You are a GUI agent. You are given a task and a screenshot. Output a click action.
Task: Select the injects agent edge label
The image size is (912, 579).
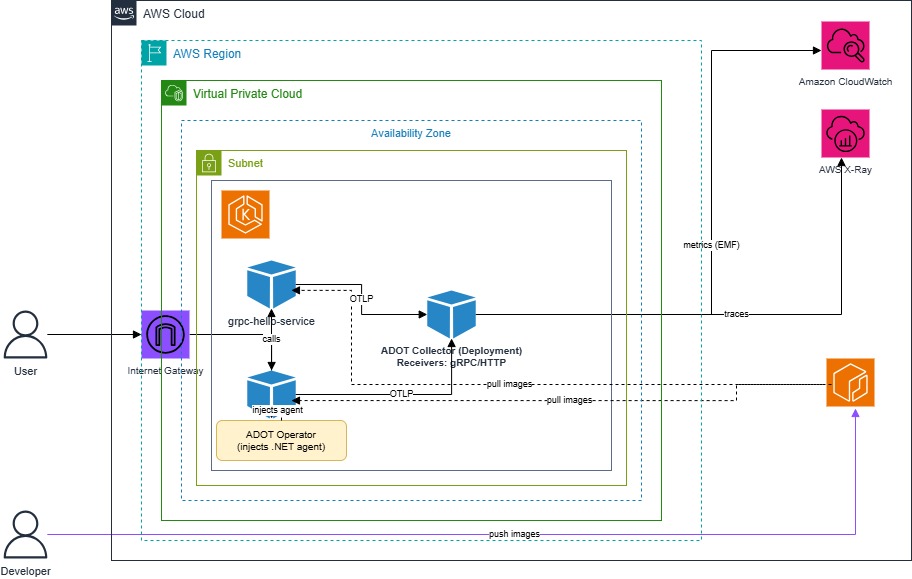[x=277, y=410]
